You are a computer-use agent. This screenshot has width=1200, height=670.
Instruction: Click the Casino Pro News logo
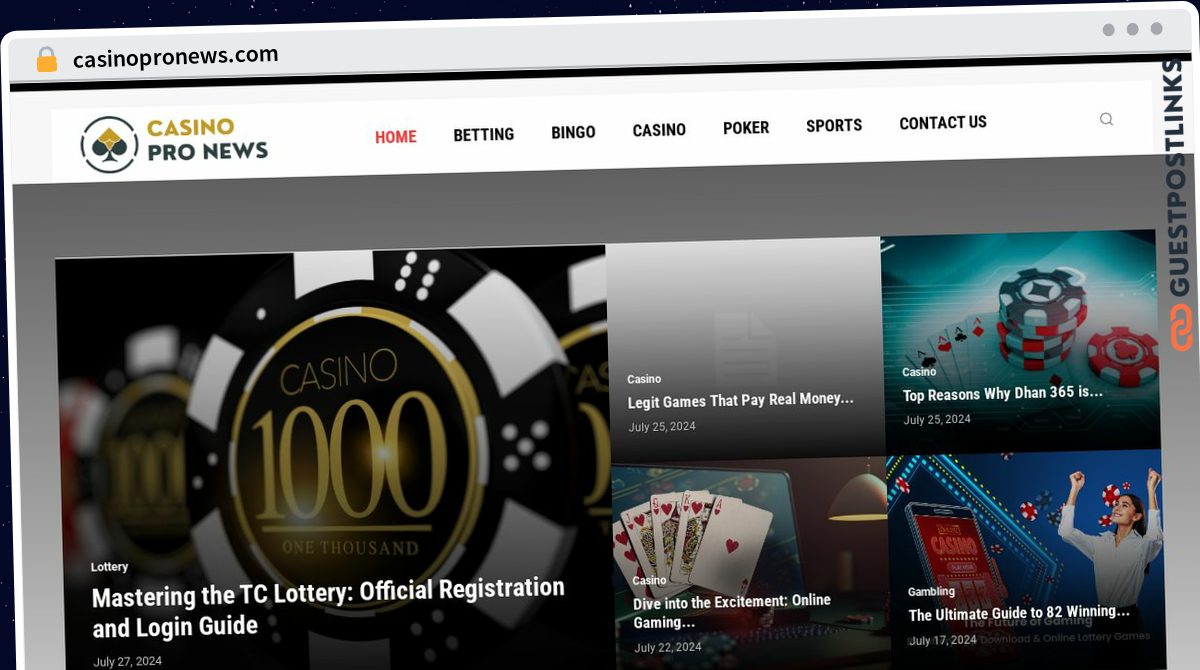click(175, 142)
